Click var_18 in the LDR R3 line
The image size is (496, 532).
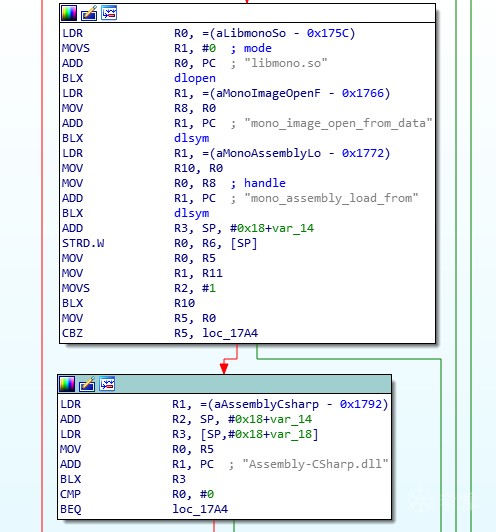click(x=291, y=434)
